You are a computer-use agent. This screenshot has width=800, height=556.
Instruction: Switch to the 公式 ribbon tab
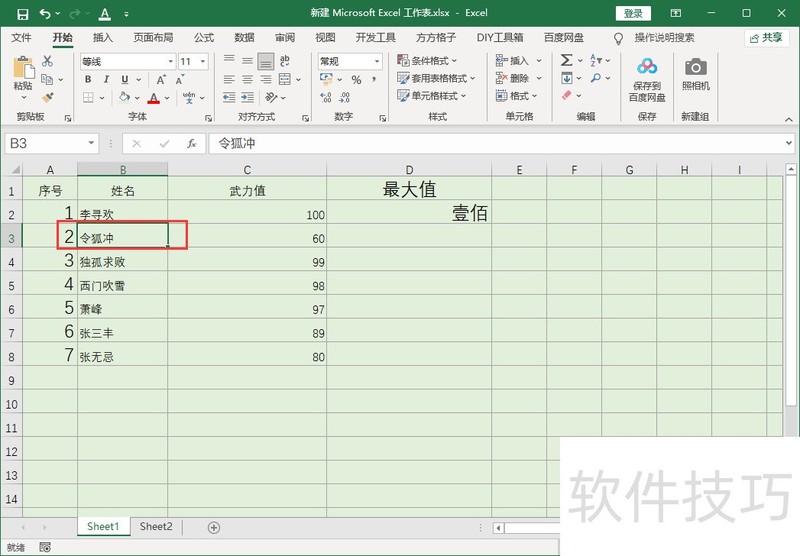pyautogui.click(x=204, y=38)
